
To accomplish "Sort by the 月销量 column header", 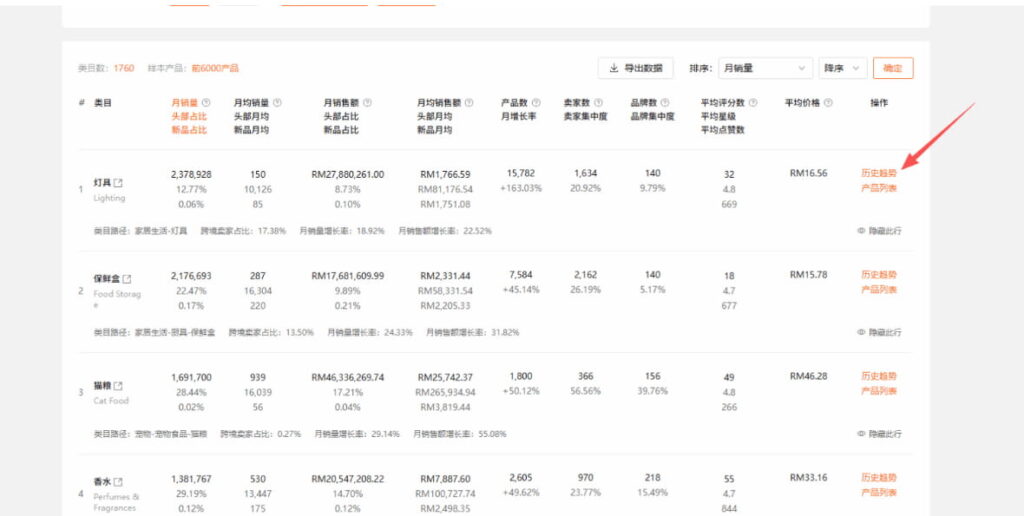I will click(x=185, y=103).
